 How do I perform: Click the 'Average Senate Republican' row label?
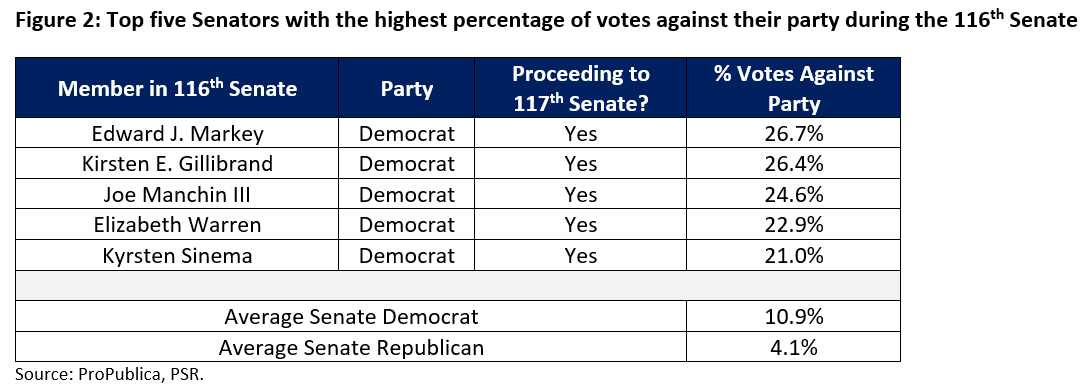(352, 347)
